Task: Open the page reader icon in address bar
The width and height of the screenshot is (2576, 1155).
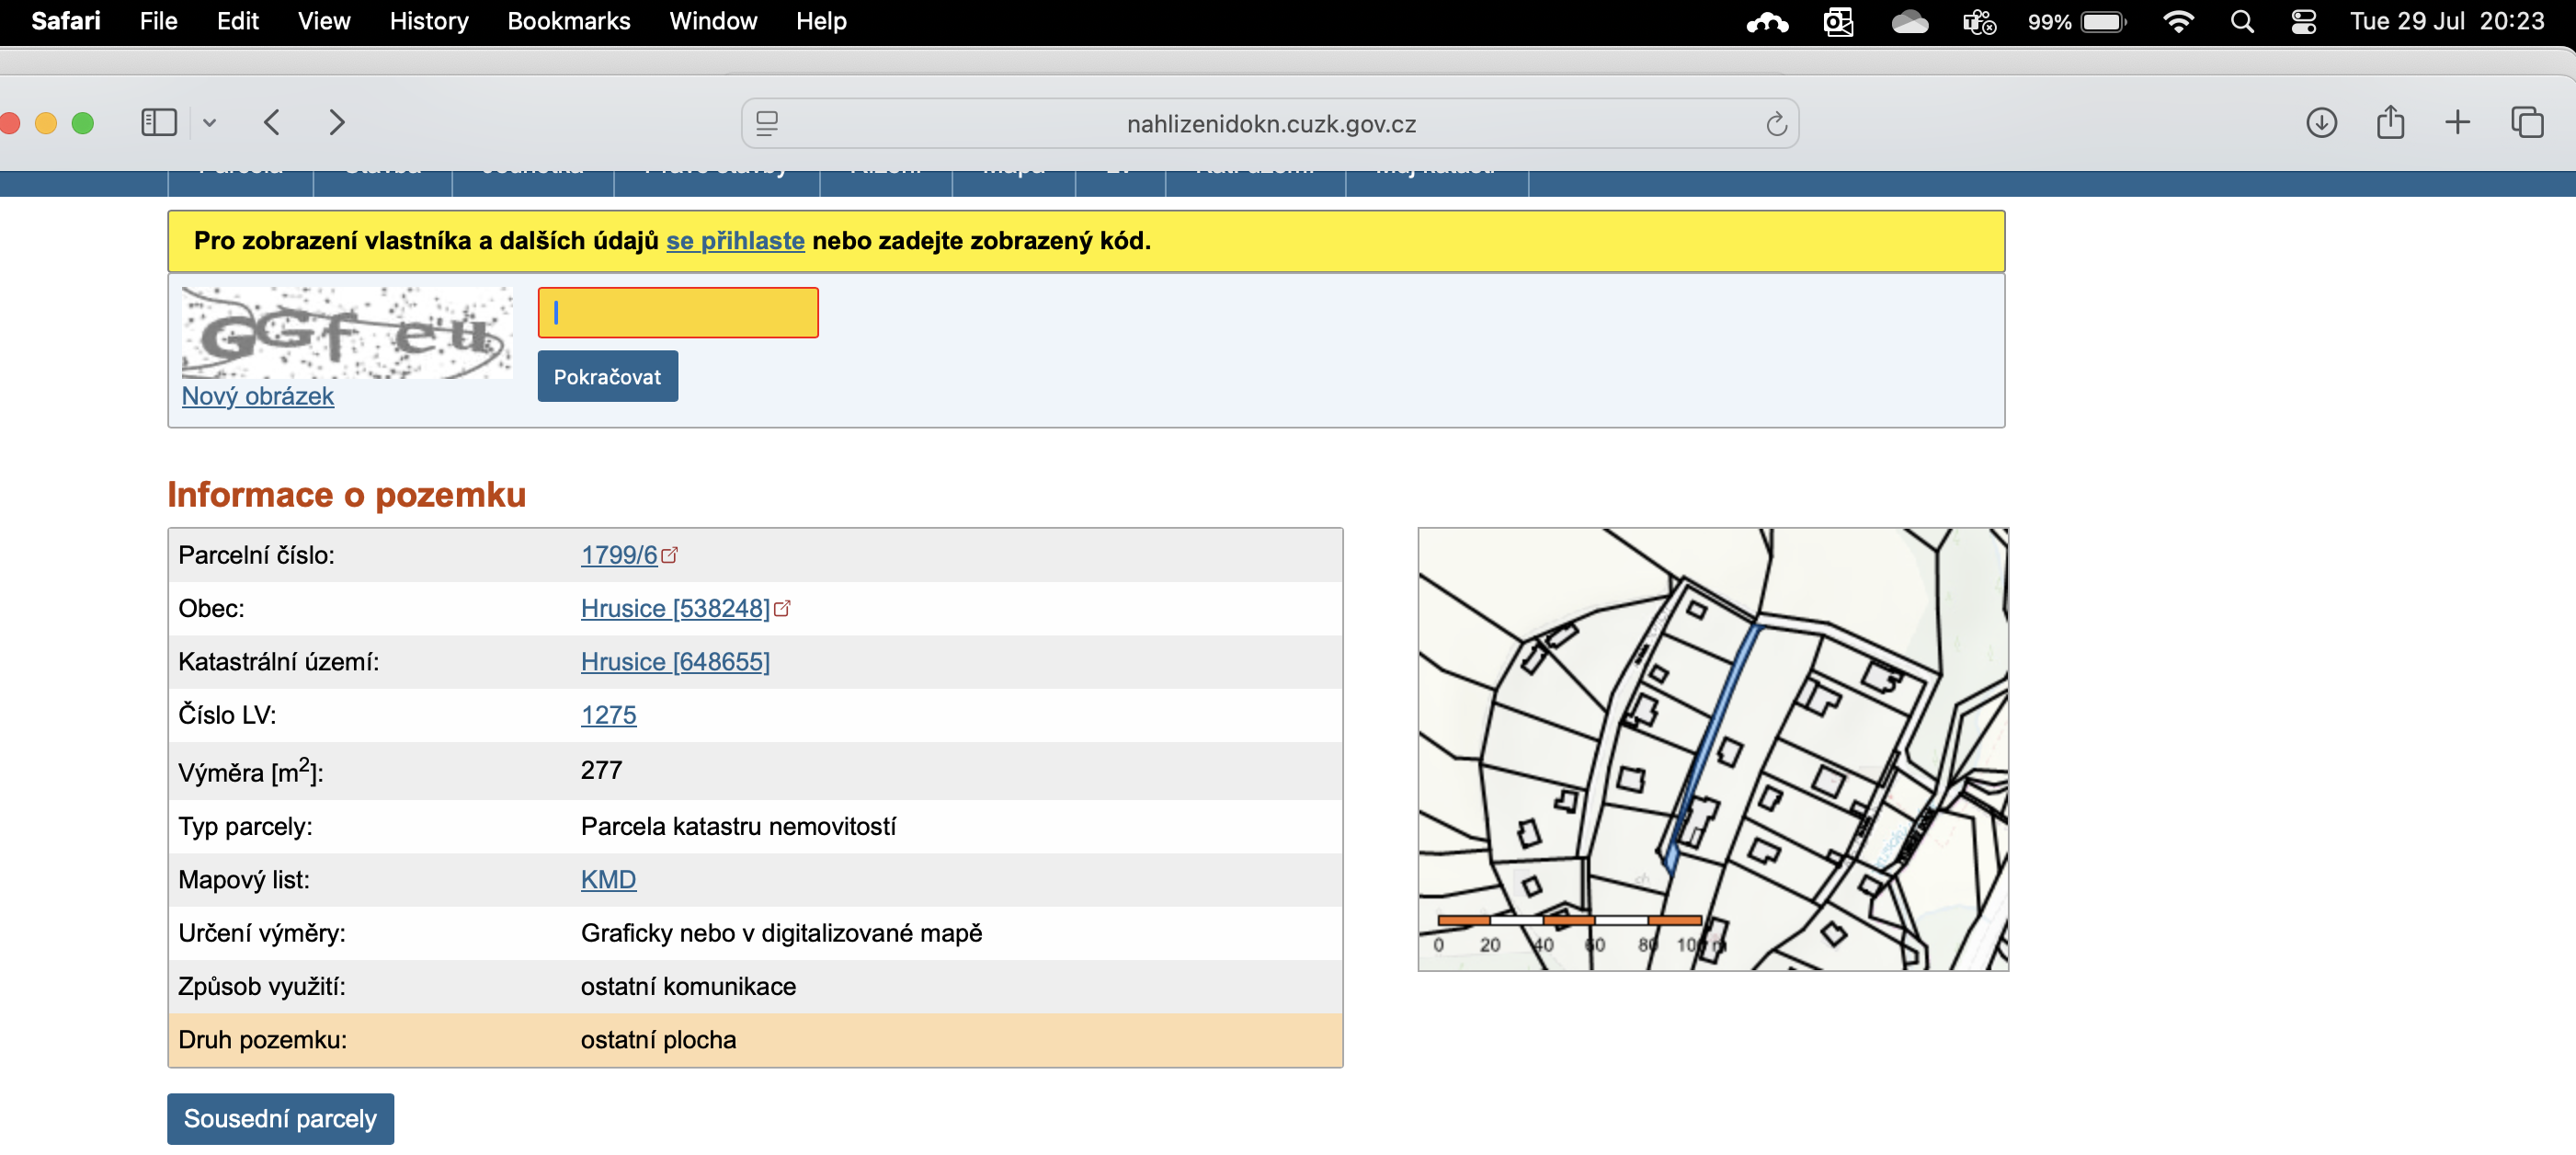Action: pyautogui.click(x=767, y=124)
